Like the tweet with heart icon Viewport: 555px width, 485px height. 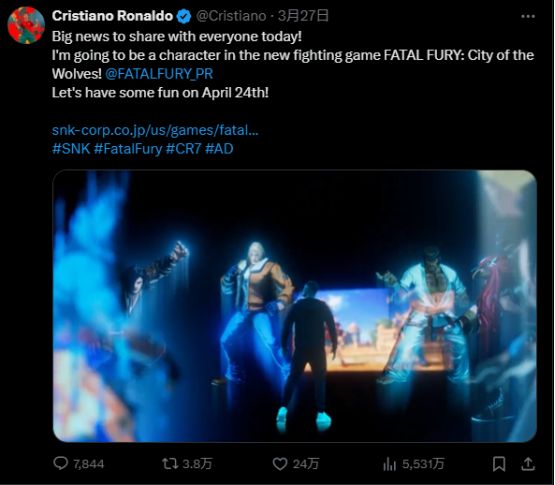tap(280, 464)
